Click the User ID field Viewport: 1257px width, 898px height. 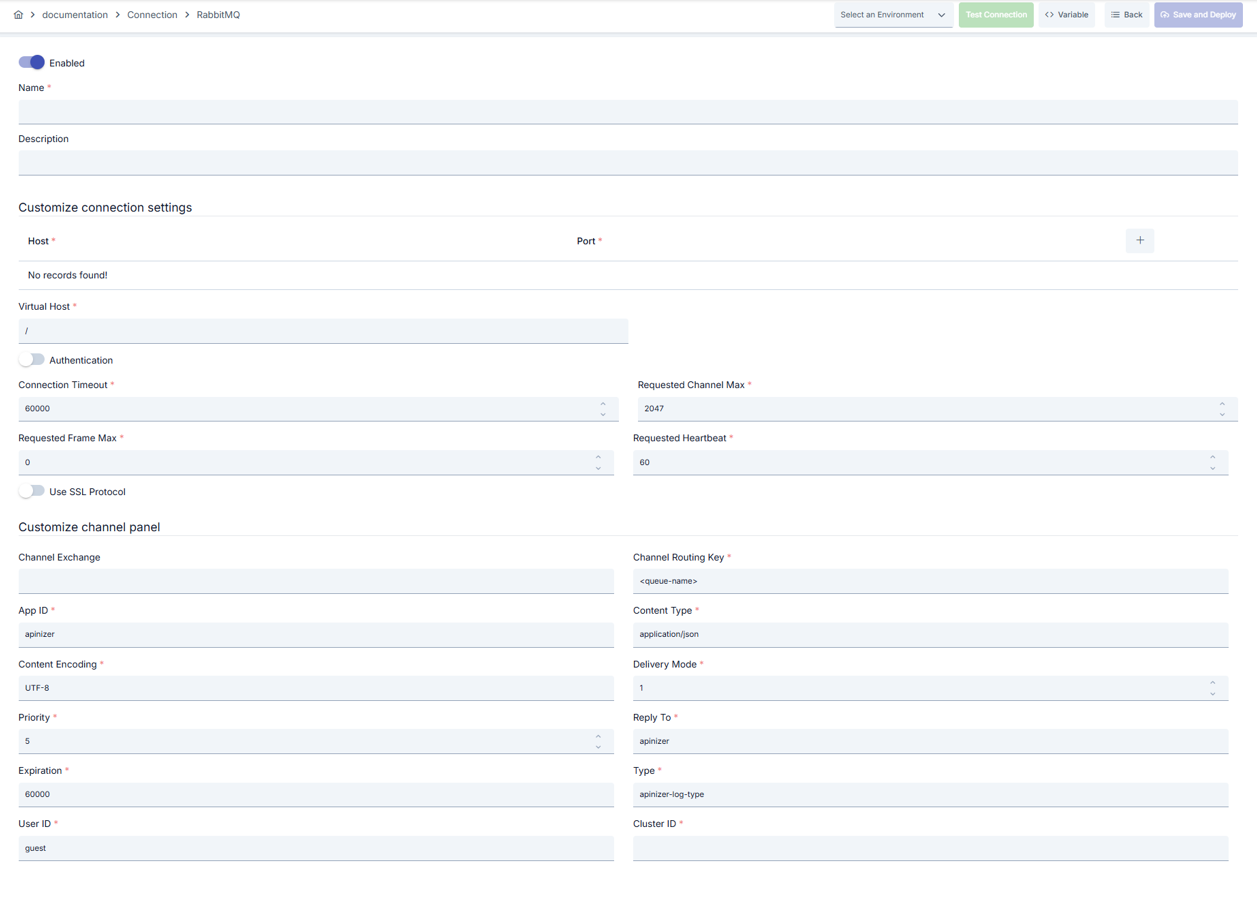coord(316,848)
